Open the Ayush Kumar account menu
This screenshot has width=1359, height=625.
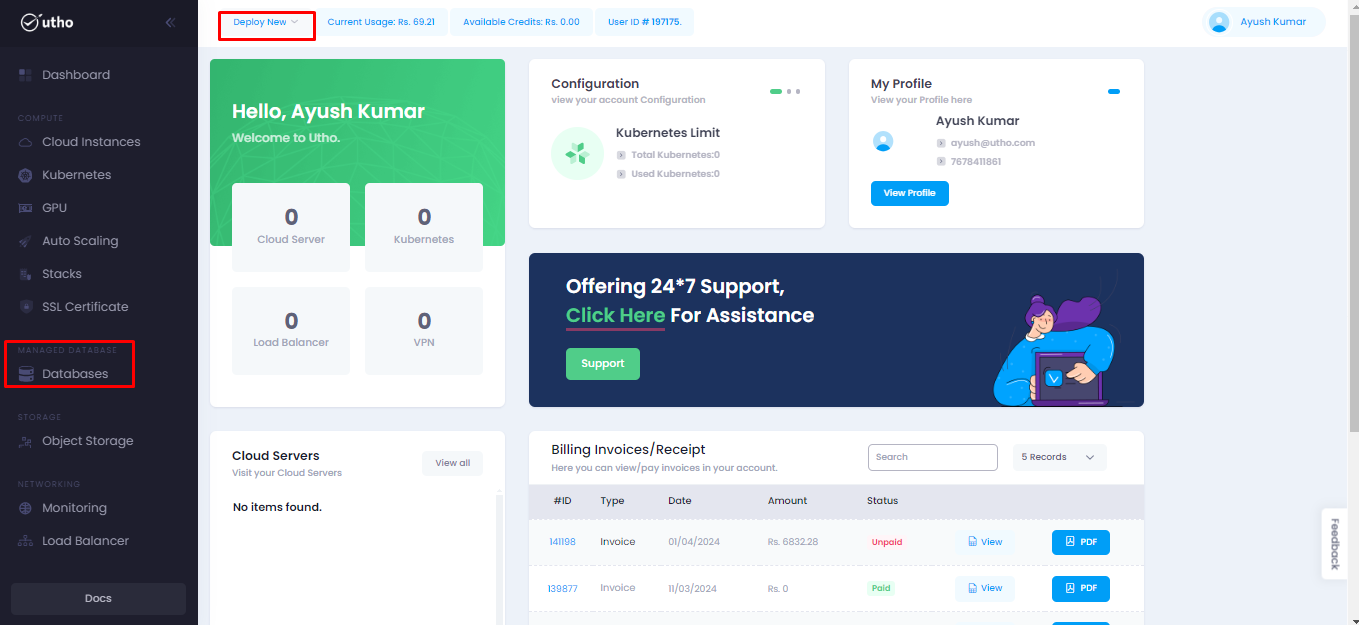click(x=1264, y=22)
